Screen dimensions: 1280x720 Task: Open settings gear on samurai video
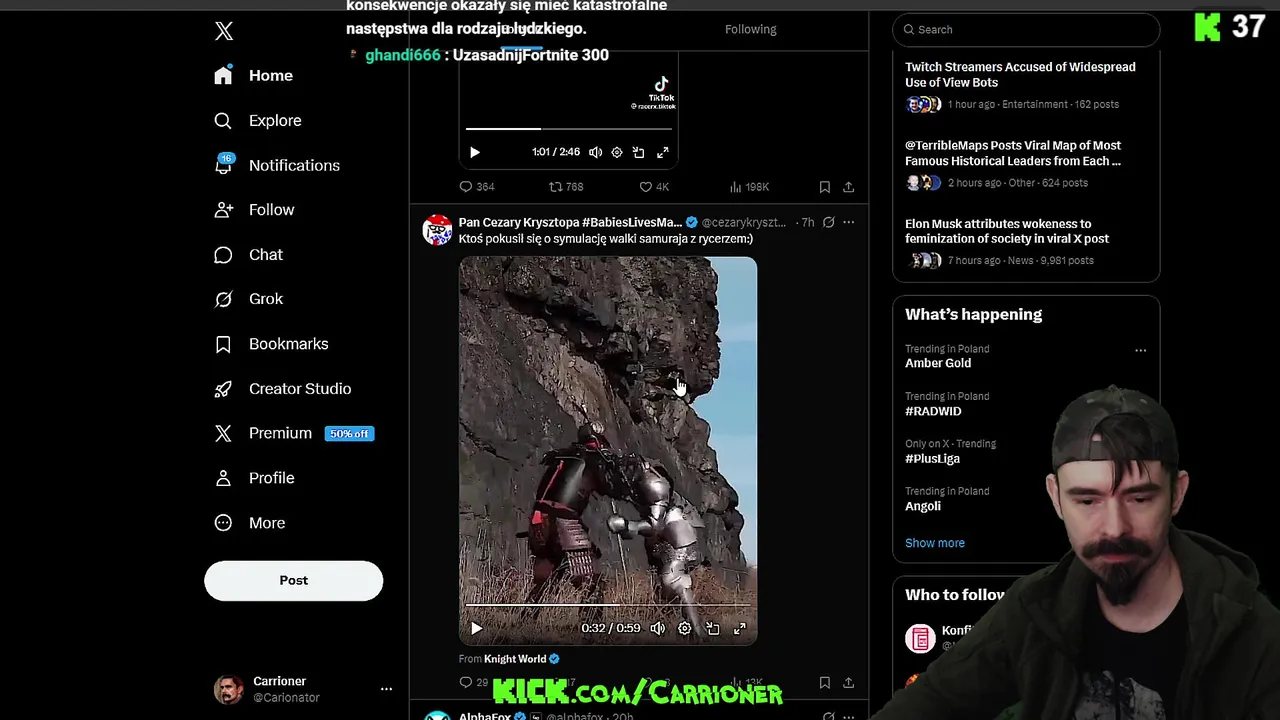point(684,628)
